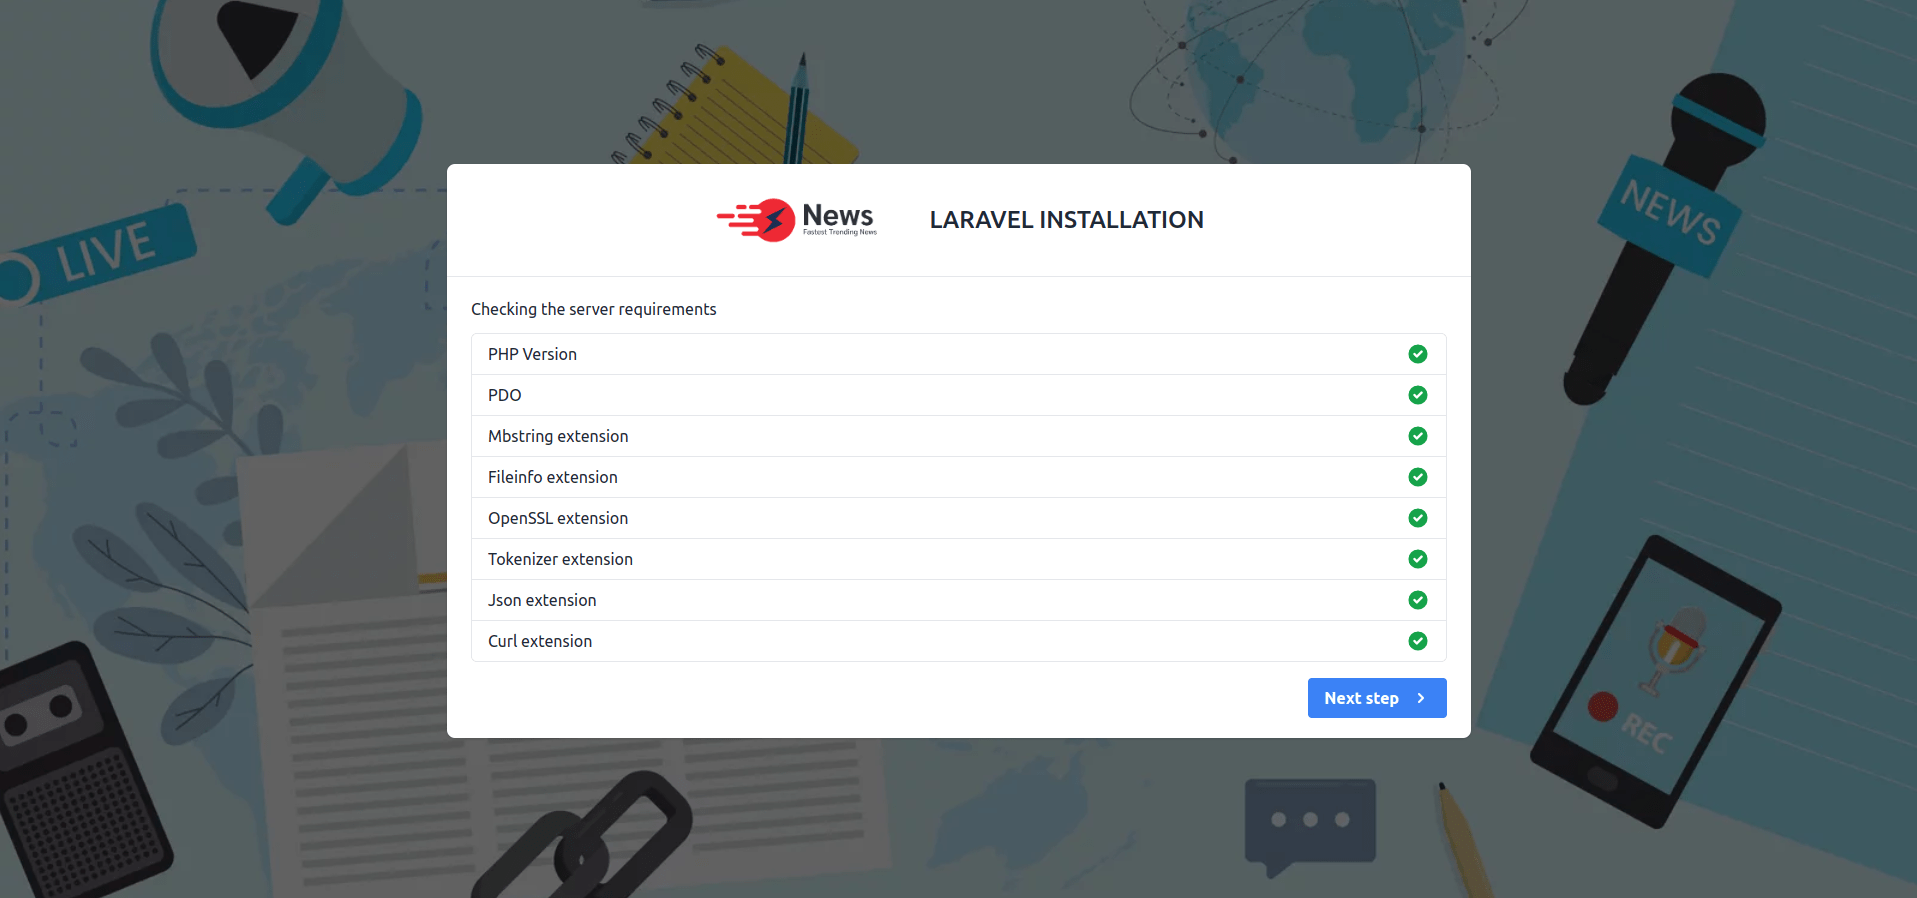Click the Tokenizer extension label
The image size is (1917, 898).
pyautogui.click(x=560, y=559)
